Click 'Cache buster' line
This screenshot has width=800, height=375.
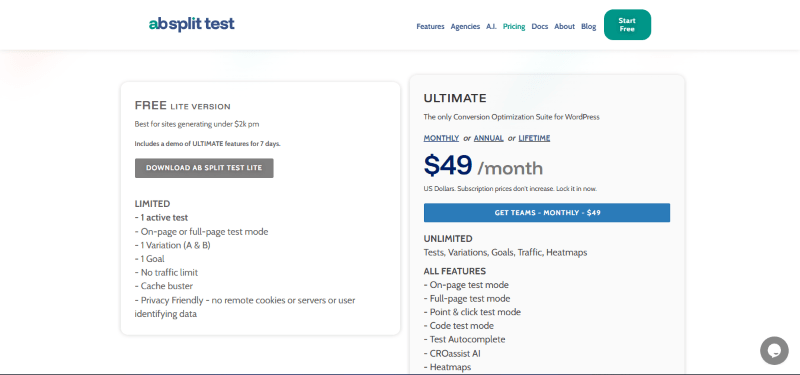coord(163,286)
